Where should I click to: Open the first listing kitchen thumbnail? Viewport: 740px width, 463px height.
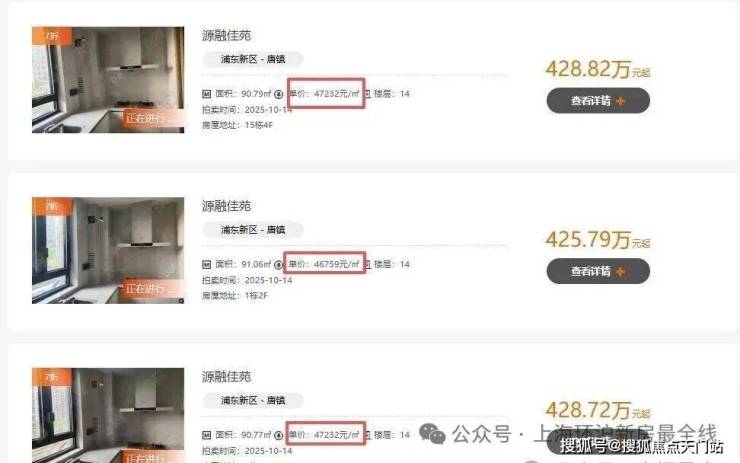click(108, 80)
